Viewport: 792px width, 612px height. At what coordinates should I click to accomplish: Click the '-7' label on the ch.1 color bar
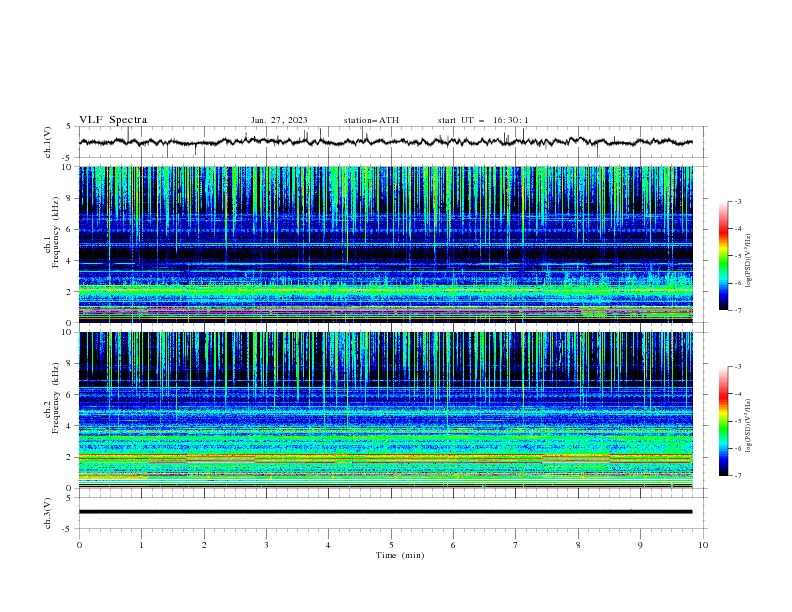point(737,310)
